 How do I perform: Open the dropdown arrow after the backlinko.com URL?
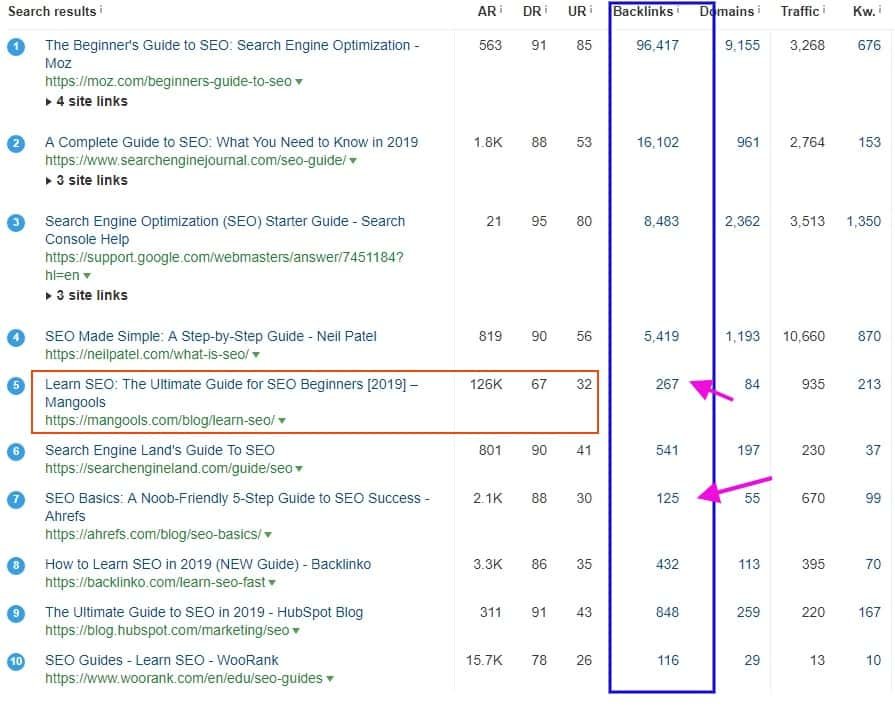pos(273,583)
